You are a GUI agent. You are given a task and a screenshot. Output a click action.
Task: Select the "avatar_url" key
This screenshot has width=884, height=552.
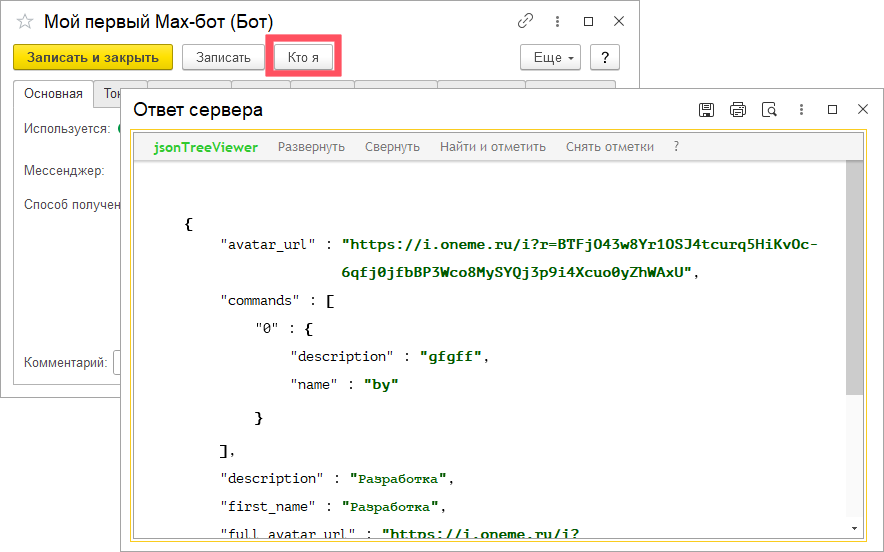pos(268,245)
